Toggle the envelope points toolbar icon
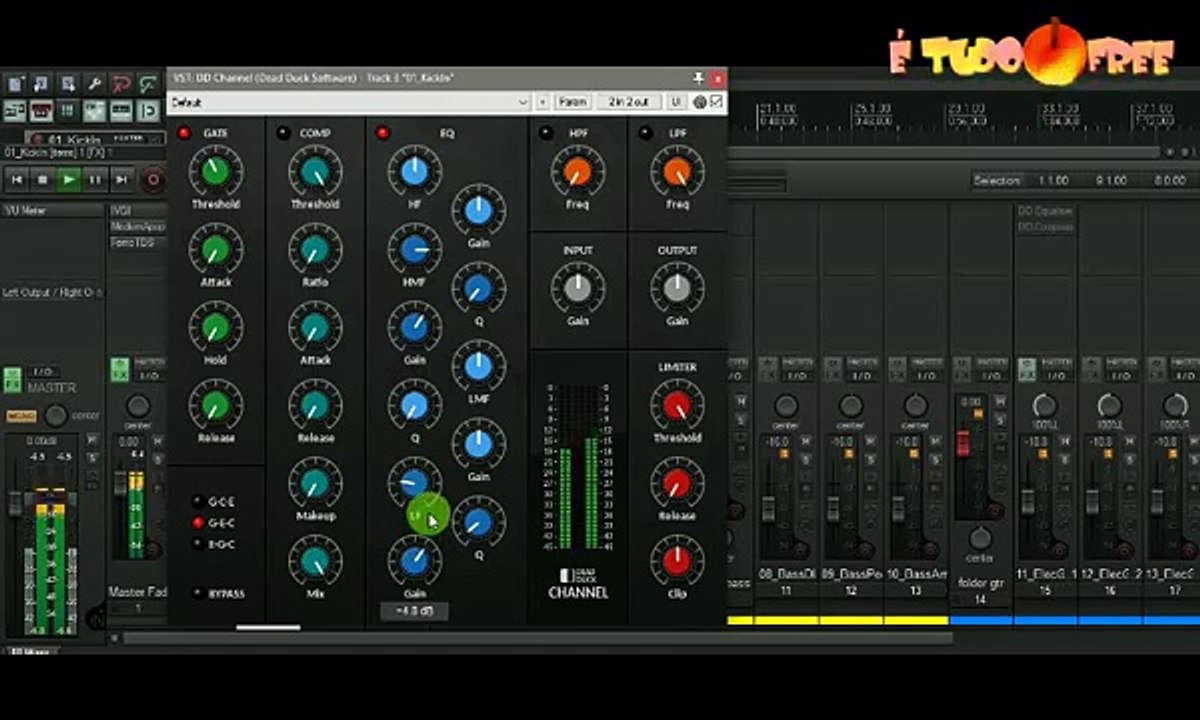The height and width of the screenshot is (720, 1200). (95, 110)
